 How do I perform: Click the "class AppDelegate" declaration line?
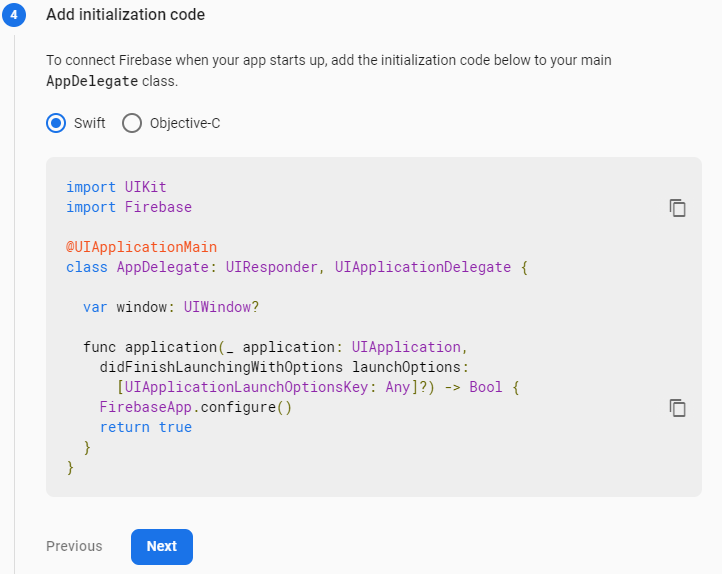click(297, 267)
